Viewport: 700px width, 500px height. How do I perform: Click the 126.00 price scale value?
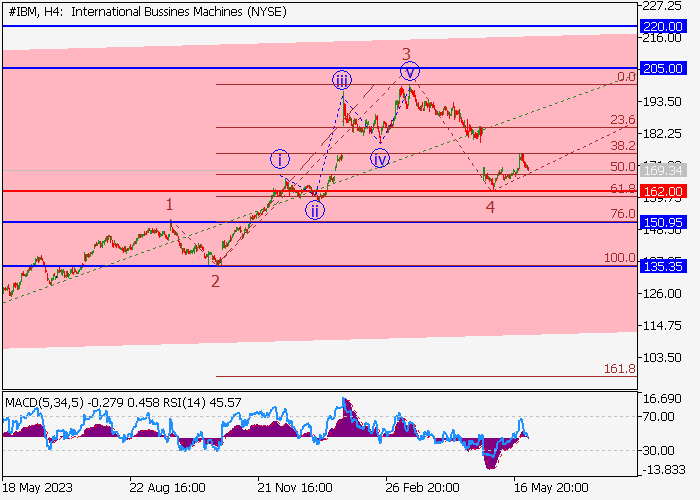point(662,294)
